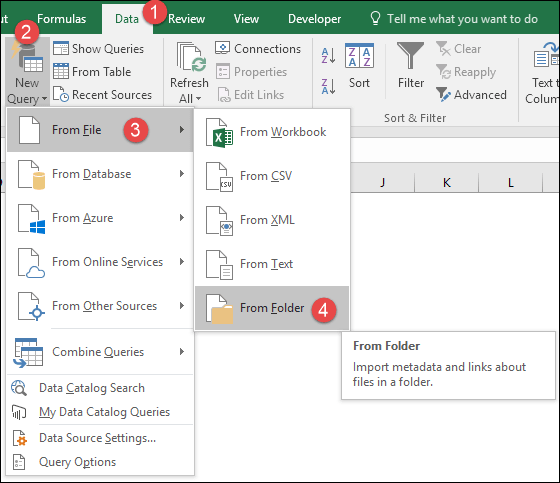Click the Show Queries label
The height and width of the screenshot is (483, 560).
(108, 49)
